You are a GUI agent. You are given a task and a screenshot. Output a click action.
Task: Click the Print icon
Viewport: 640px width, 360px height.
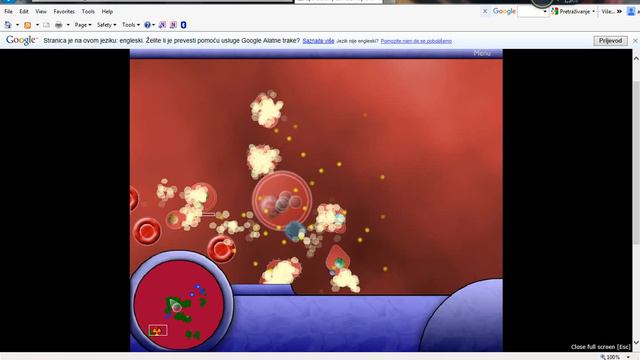coord(59,25)
